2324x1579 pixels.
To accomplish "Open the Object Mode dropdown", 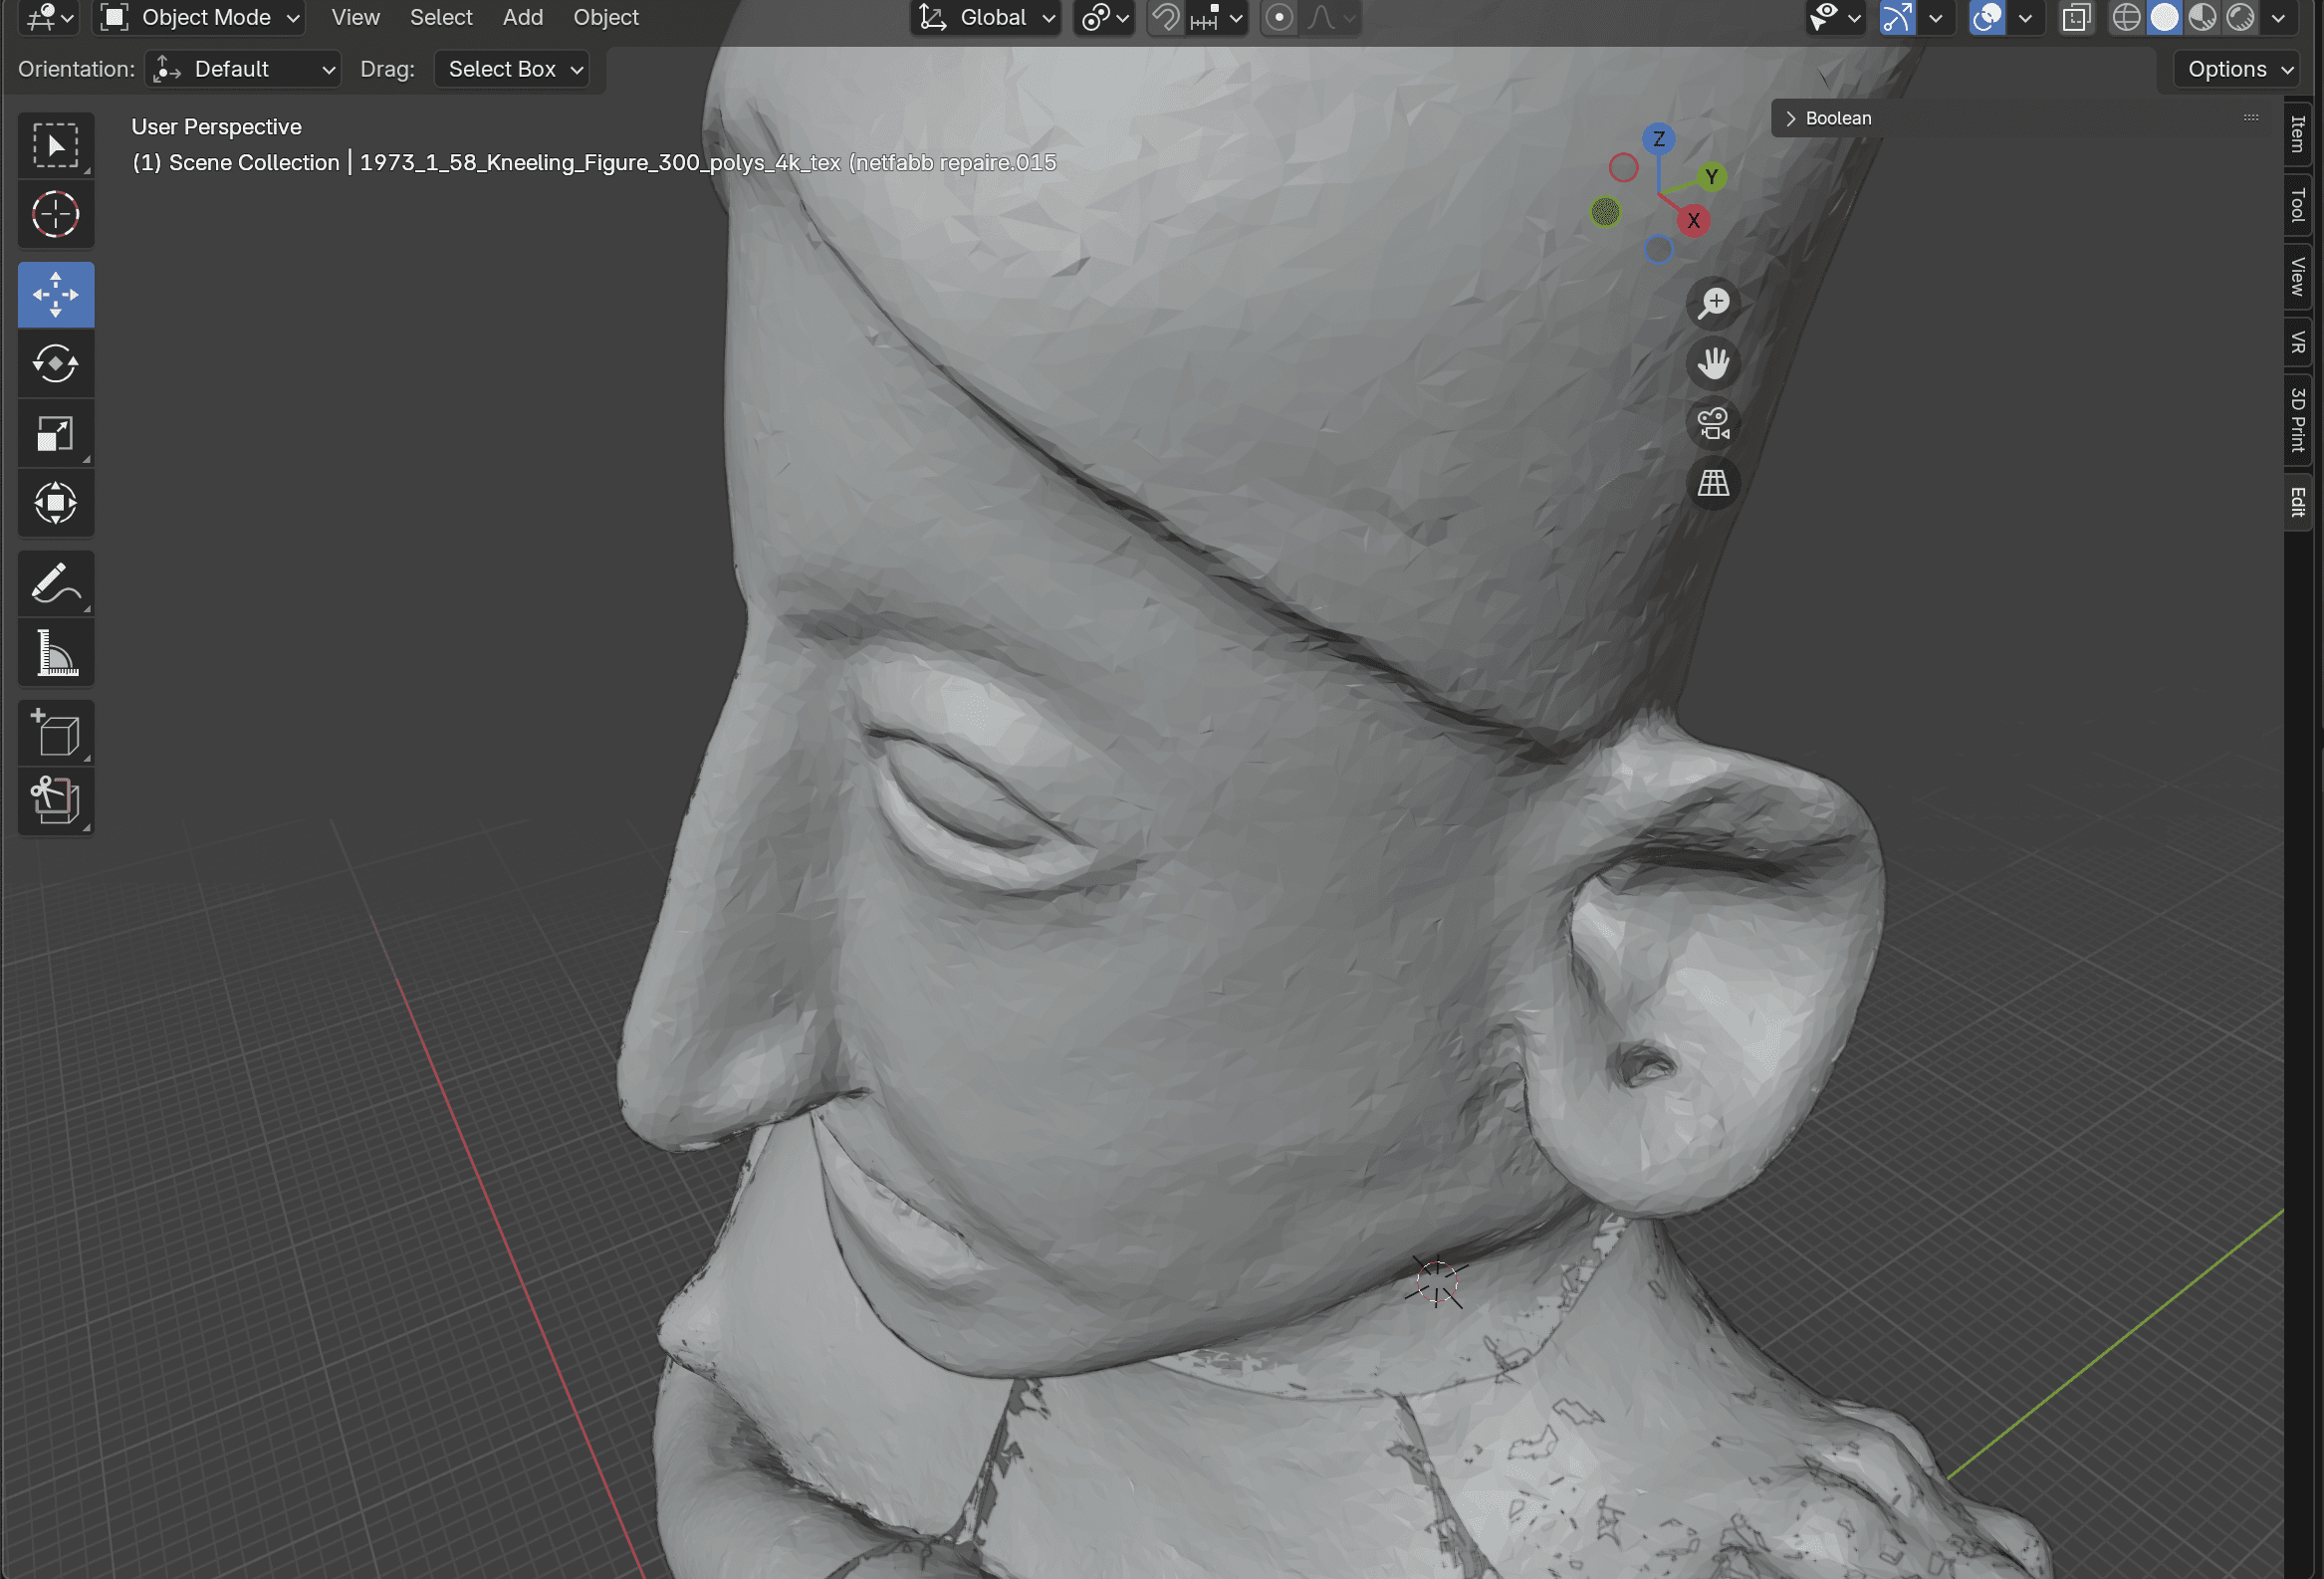I will pos(201,18).
